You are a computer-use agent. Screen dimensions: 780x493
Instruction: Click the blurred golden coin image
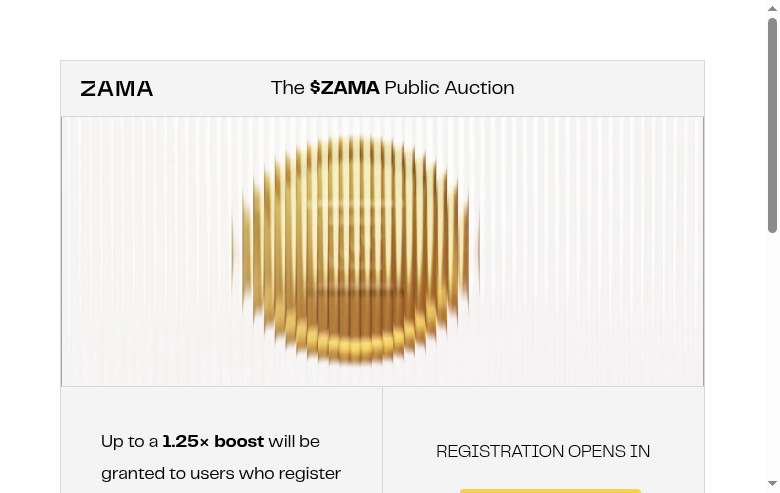click(355, 250)
